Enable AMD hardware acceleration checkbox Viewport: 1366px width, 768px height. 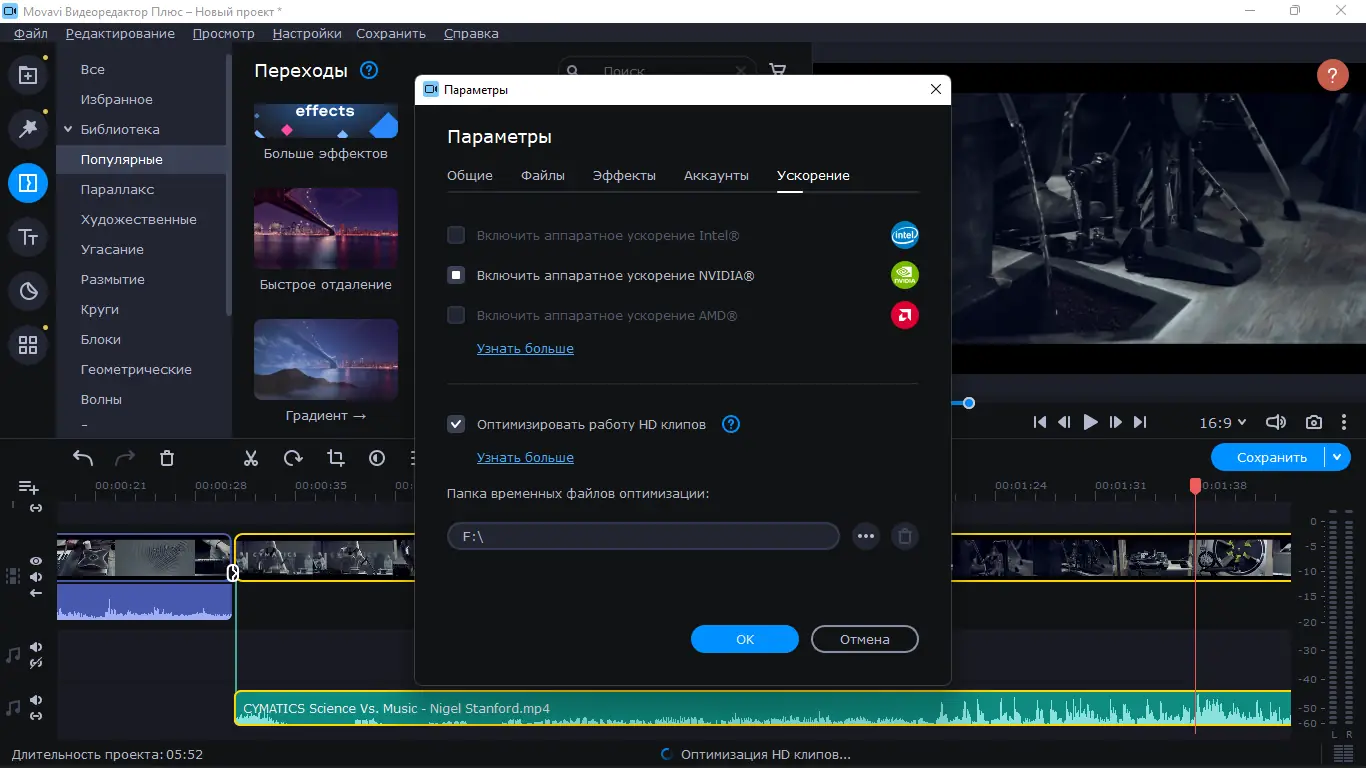[456, 316]
